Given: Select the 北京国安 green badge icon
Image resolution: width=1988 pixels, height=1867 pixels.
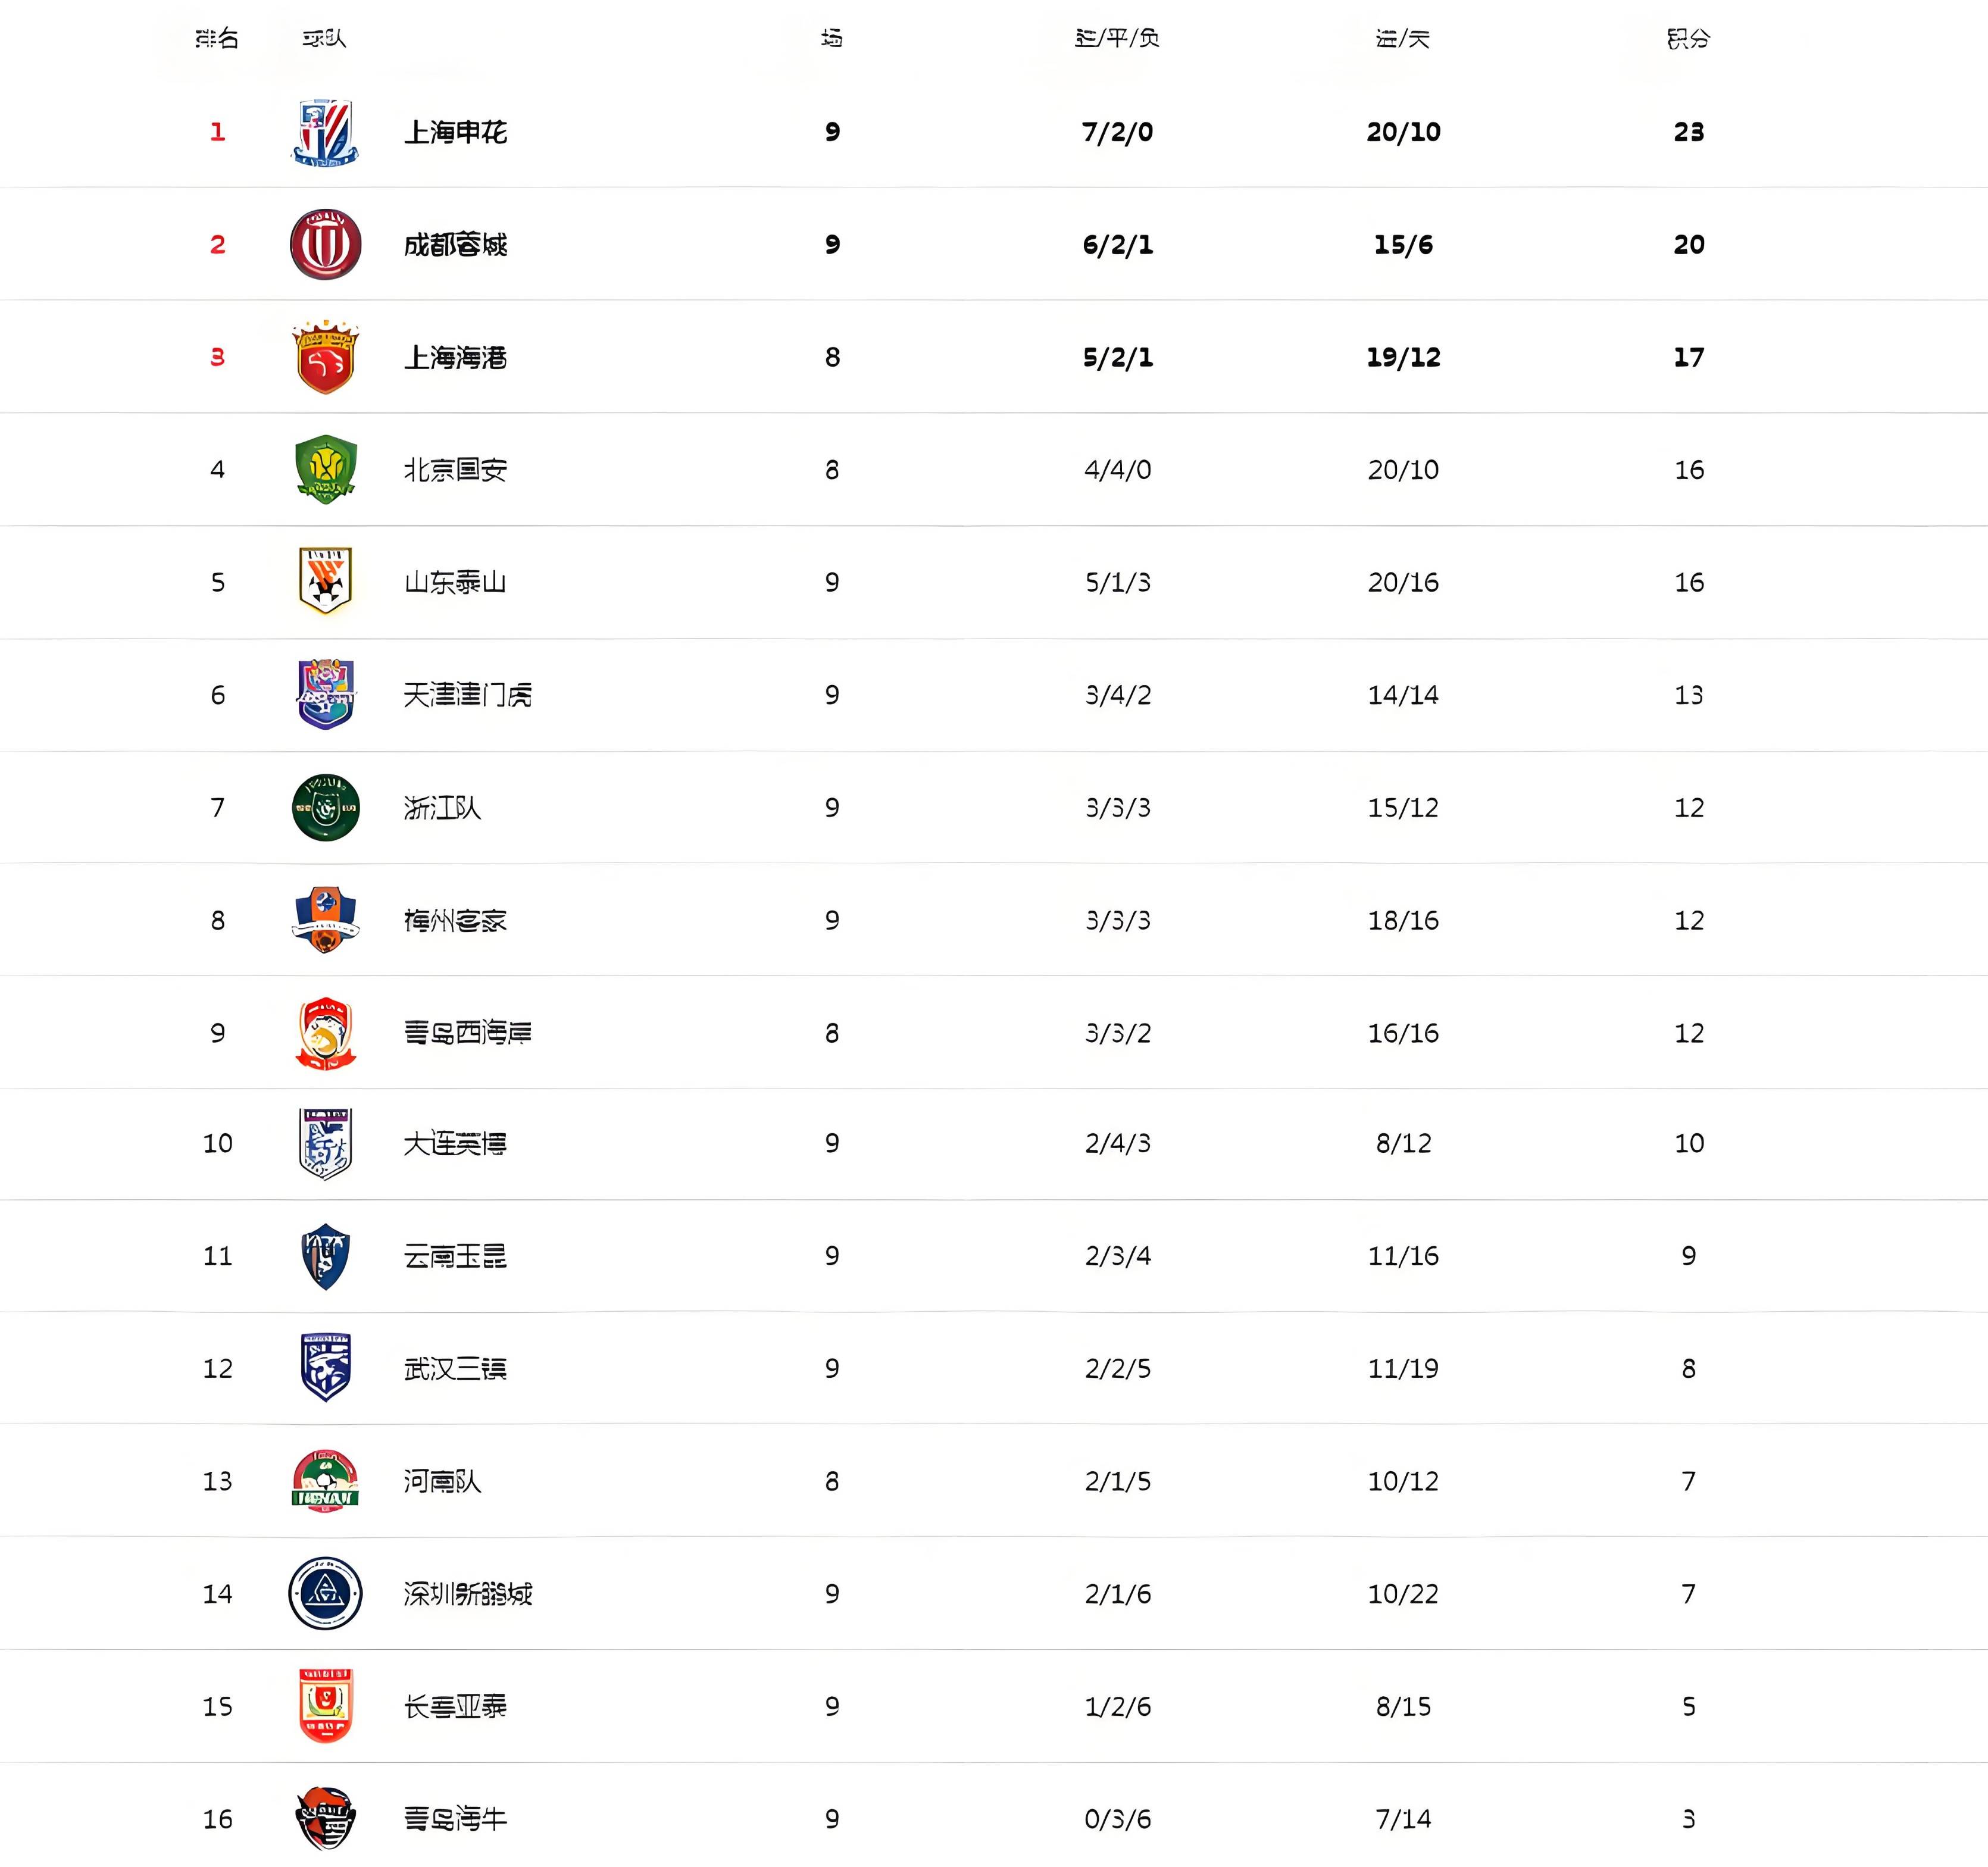Looking at the screenshot, I should 325,469.
